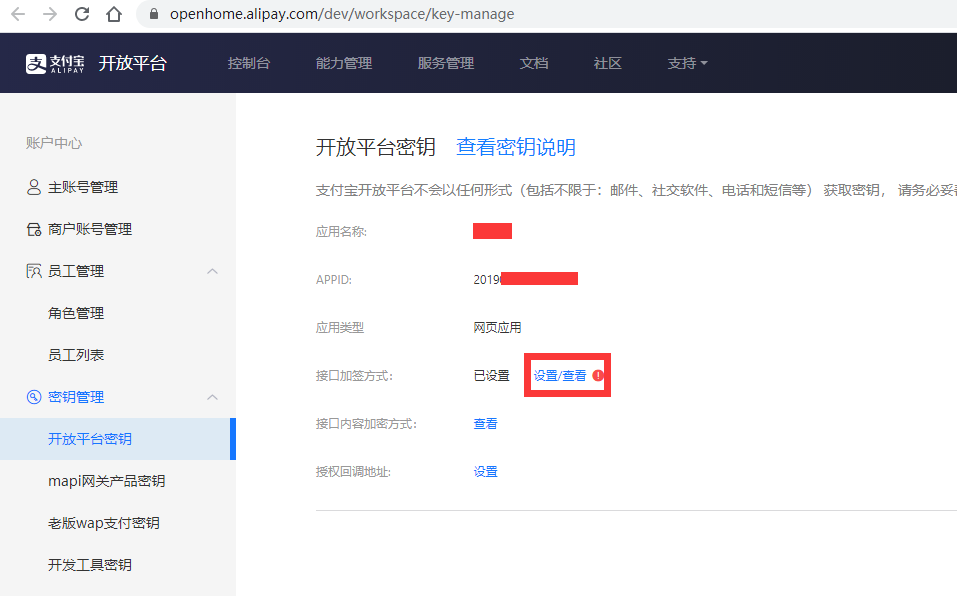The height and width of the screenshot is (596, 957).
Task: Open the 文档 navigation item
Action: click(x=534, y=63)
